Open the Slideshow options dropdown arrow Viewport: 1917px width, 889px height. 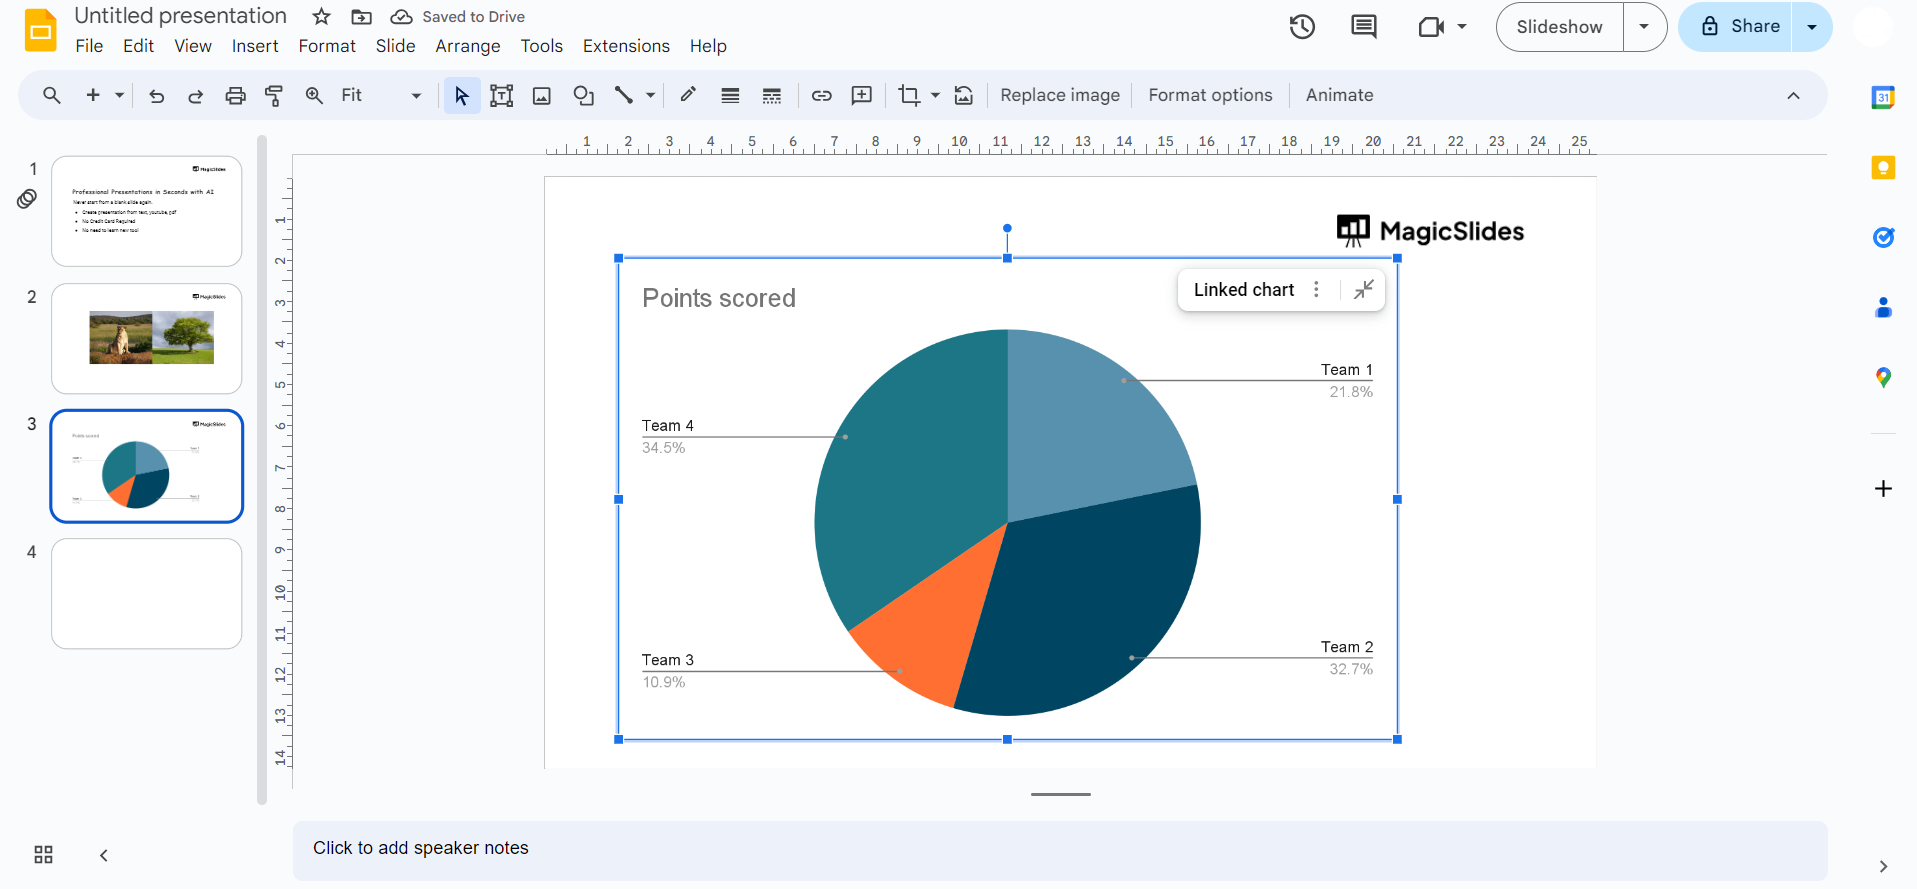coord(1644,27)
